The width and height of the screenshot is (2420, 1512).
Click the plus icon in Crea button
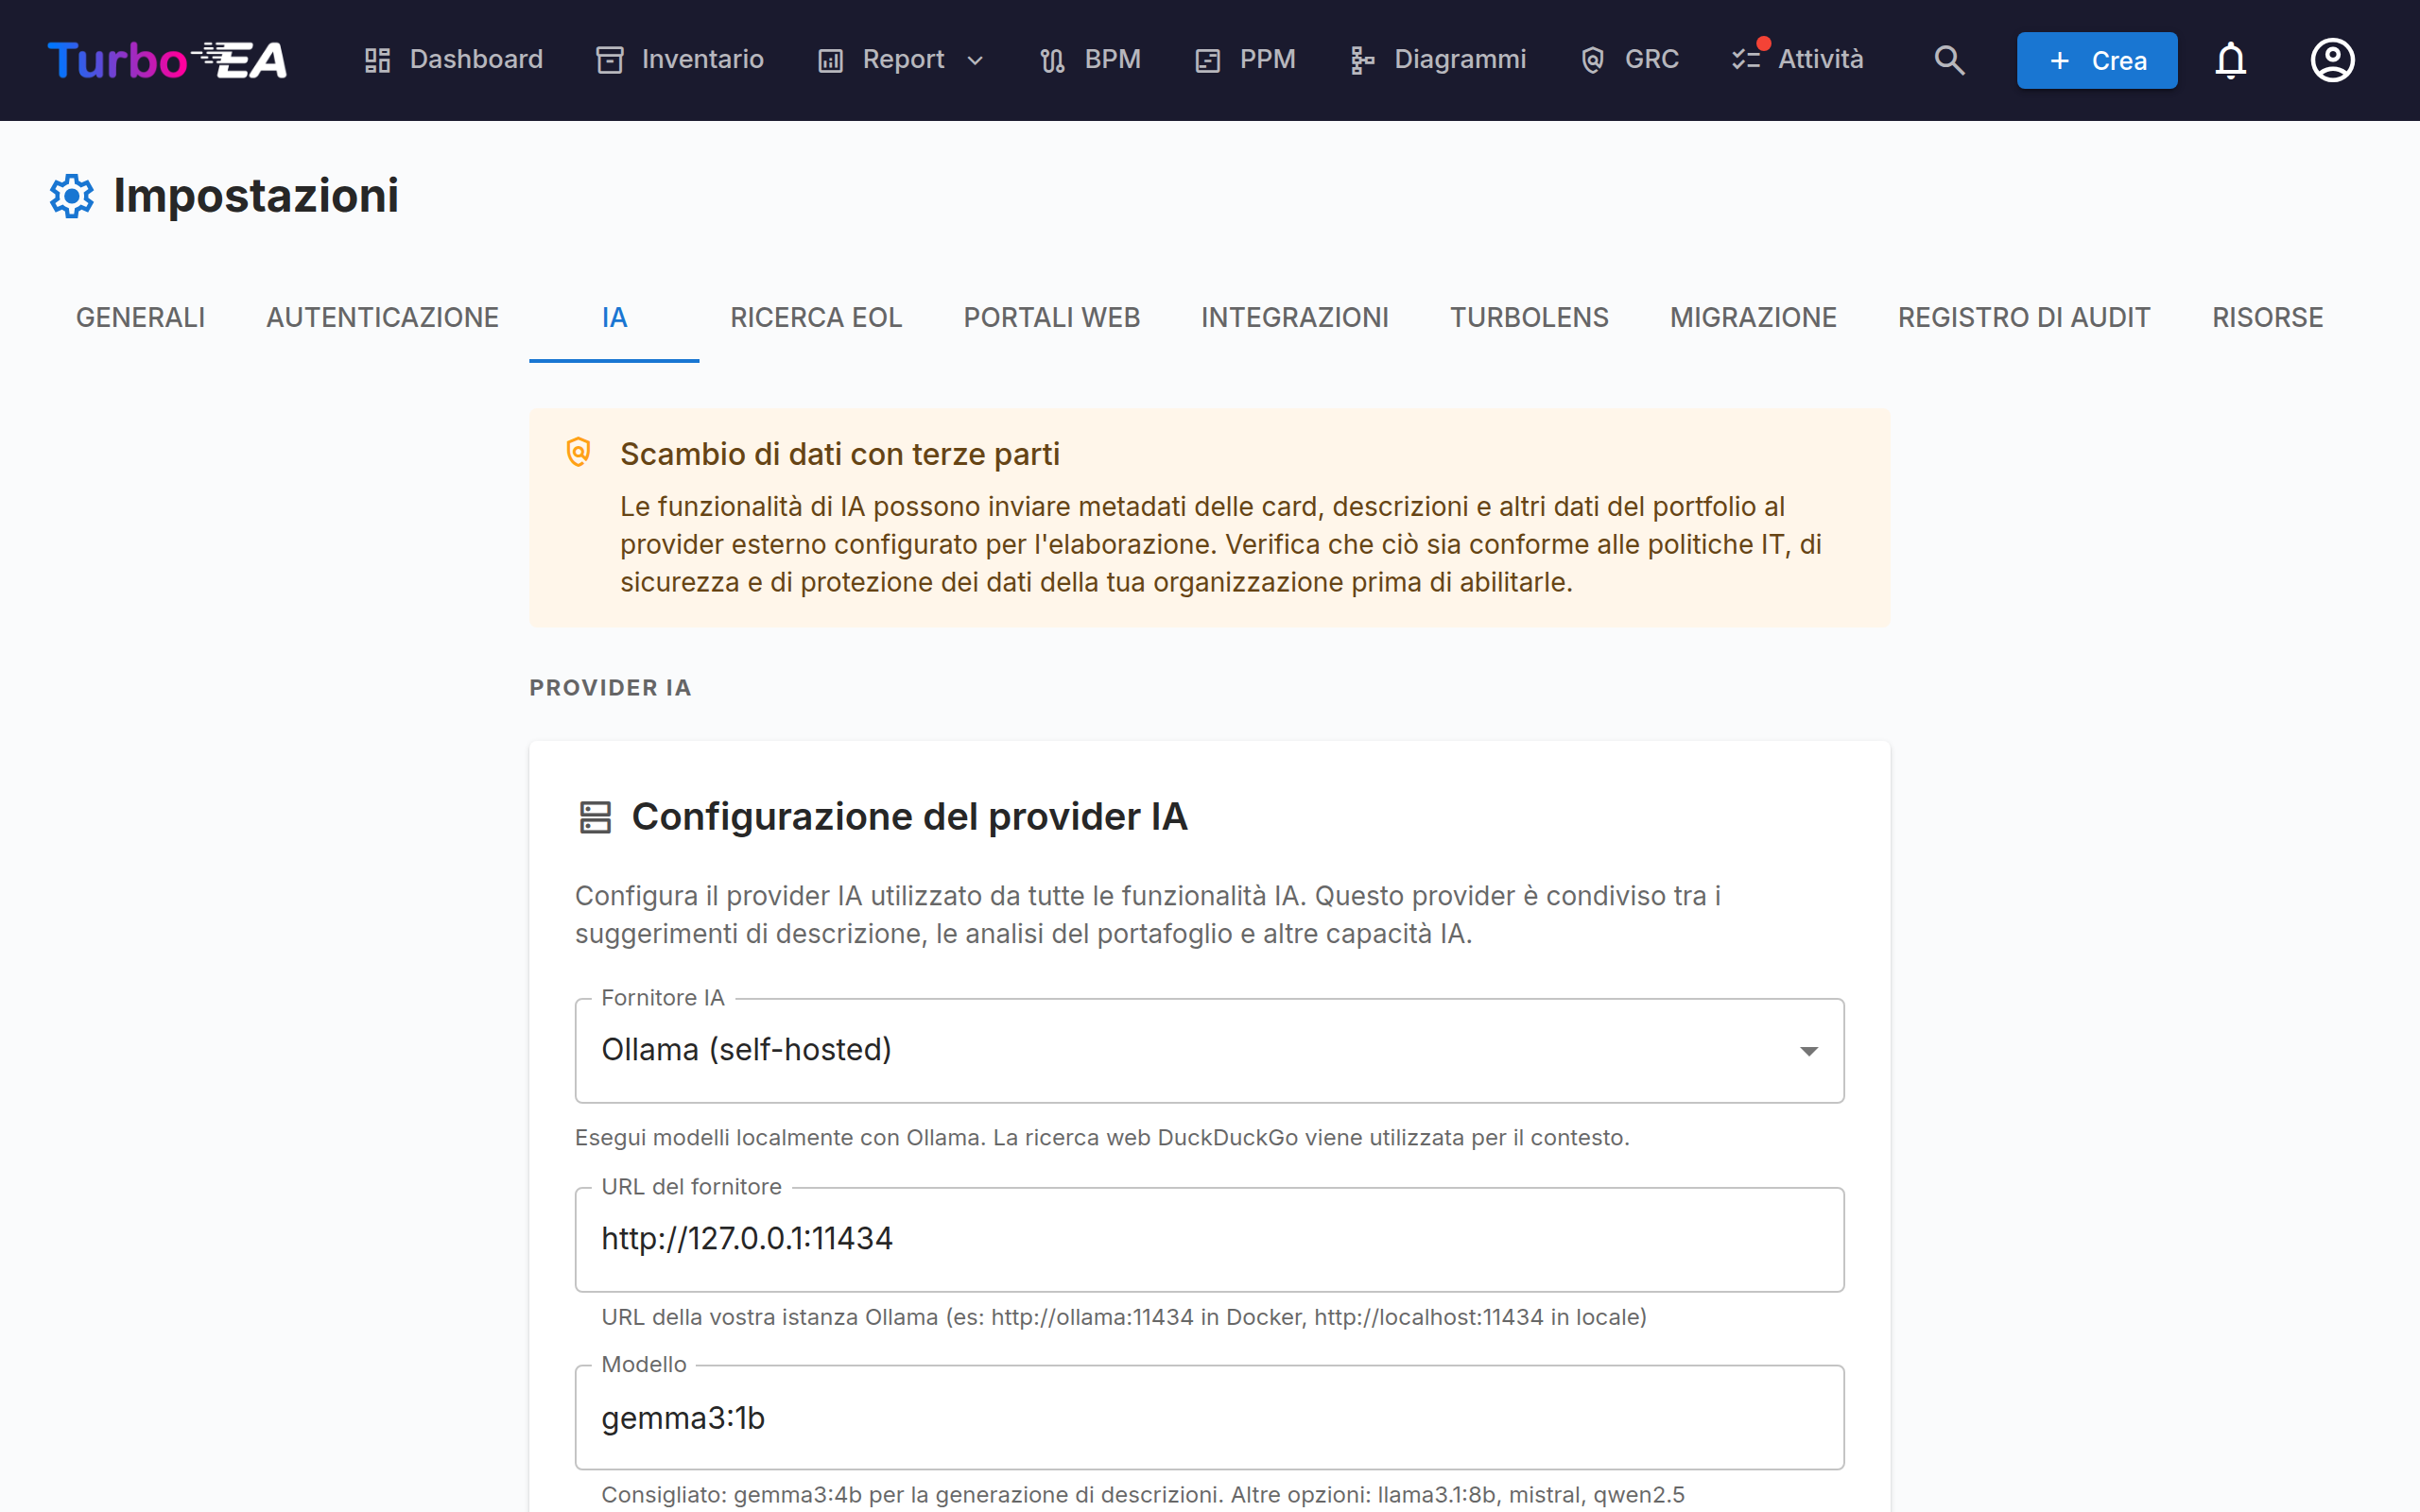2060,61
